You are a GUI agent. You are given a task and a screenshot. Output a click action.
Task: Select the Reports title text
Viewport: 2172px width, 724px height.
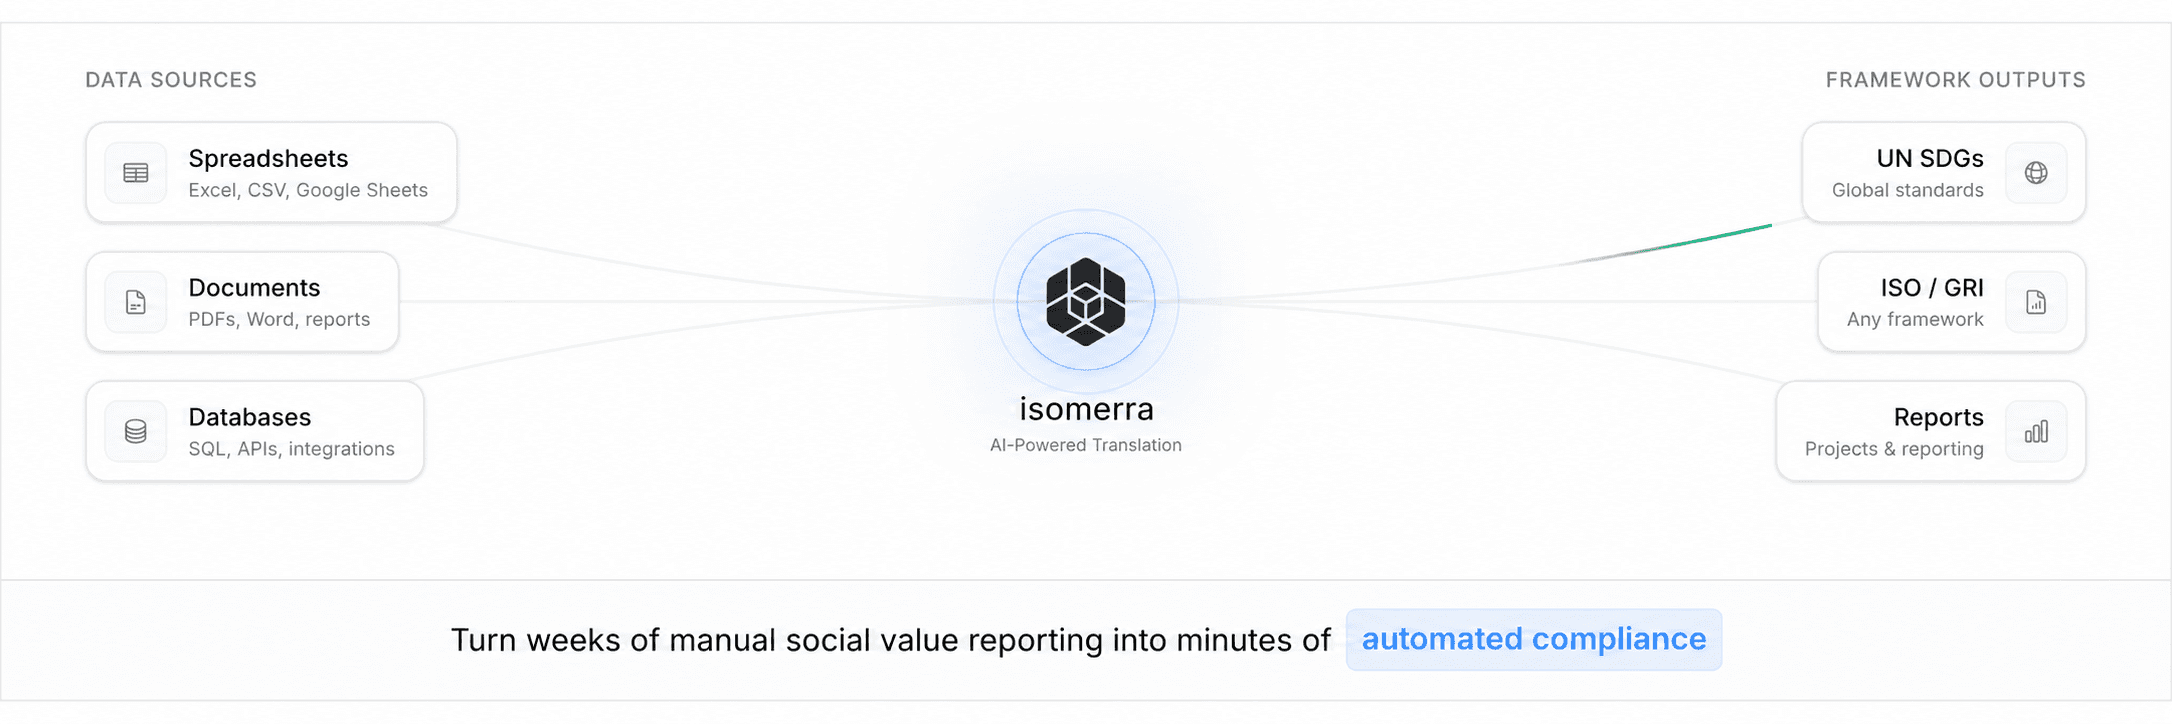[1939, 417]
